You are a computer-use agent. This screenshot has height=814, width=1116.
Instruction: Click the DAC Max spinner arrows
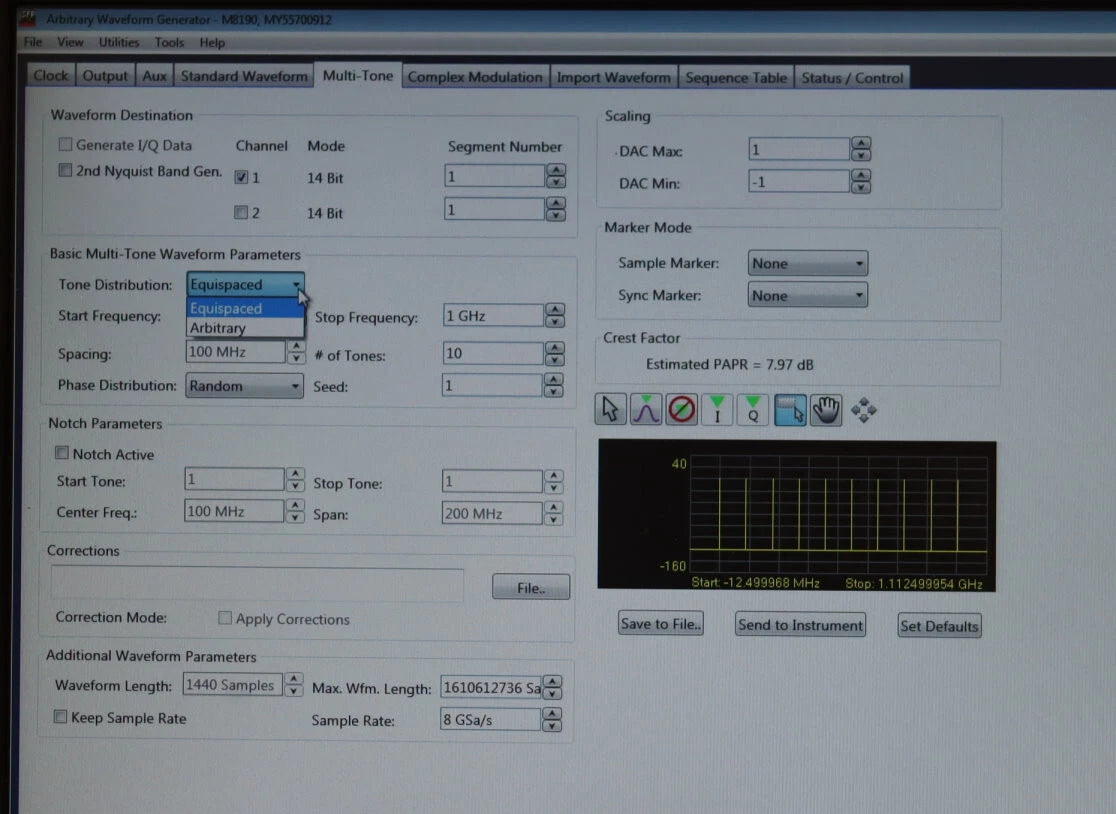point(860,149)
